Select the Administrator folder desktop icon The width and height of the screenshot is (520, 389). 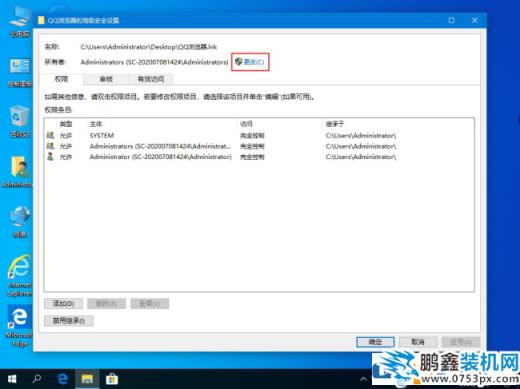coord(18,172)
